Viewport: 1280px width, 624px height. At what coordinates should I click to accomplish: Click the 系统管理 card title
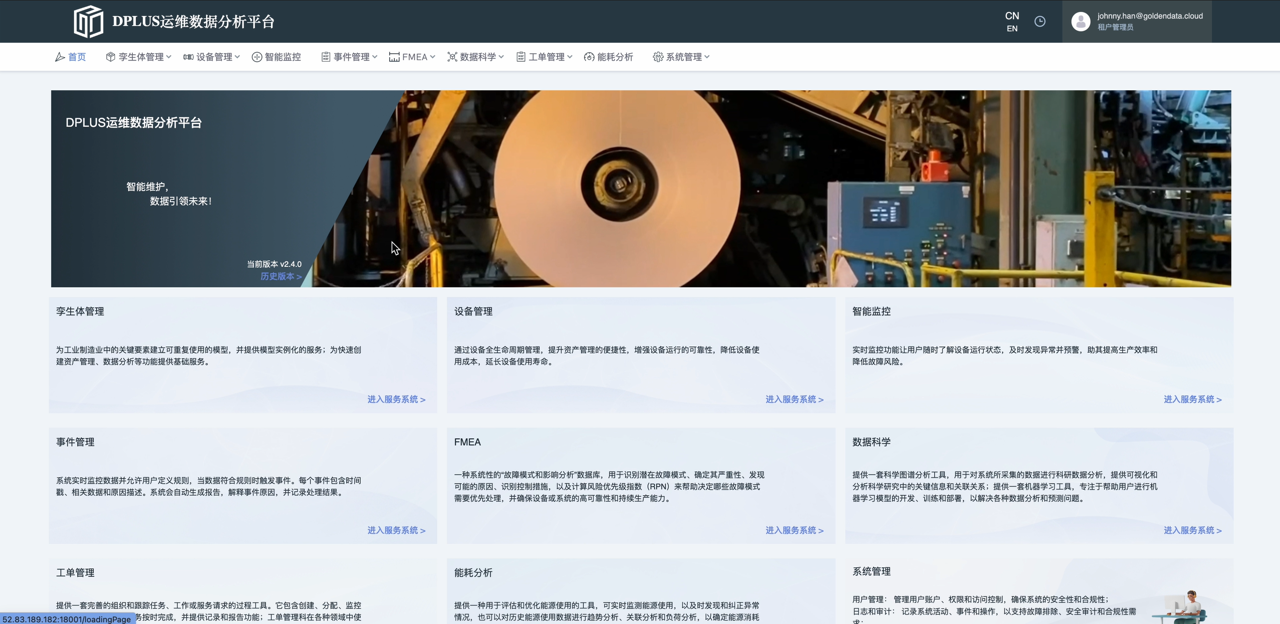pyautogui.click(x=871, y=572)
